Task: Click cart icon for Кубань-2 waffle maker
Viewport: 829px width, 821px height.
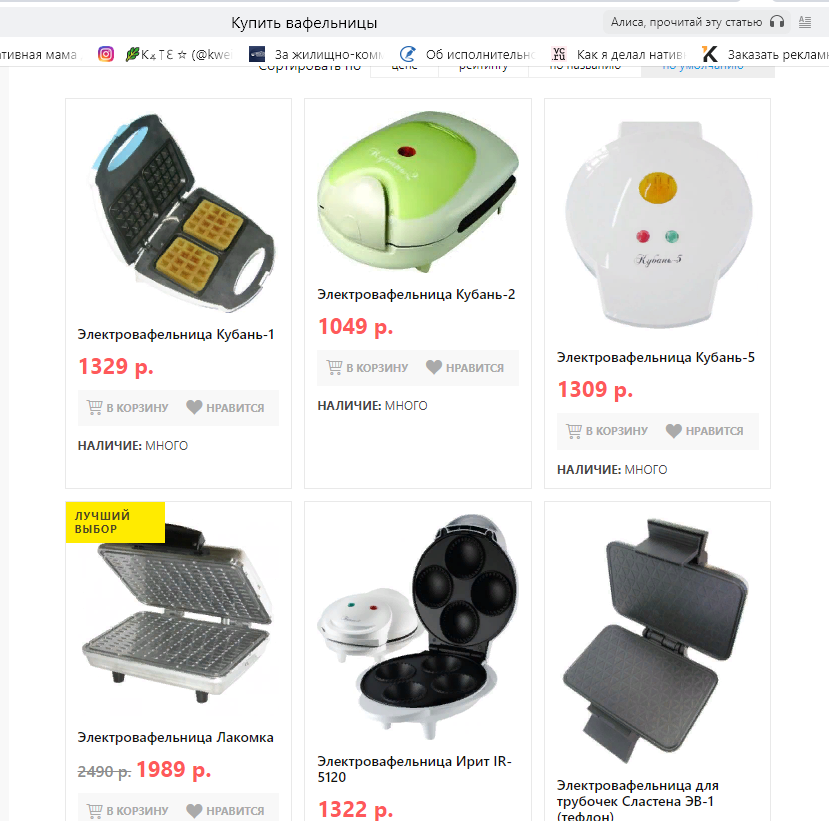Action: point(335,367)
